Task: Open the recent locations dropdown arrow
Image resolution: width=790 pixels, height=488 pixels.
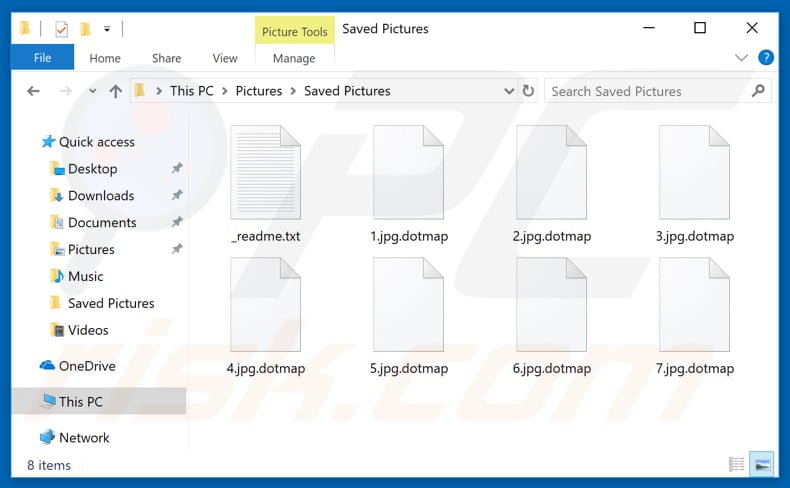Action: [x=92, y=91]
